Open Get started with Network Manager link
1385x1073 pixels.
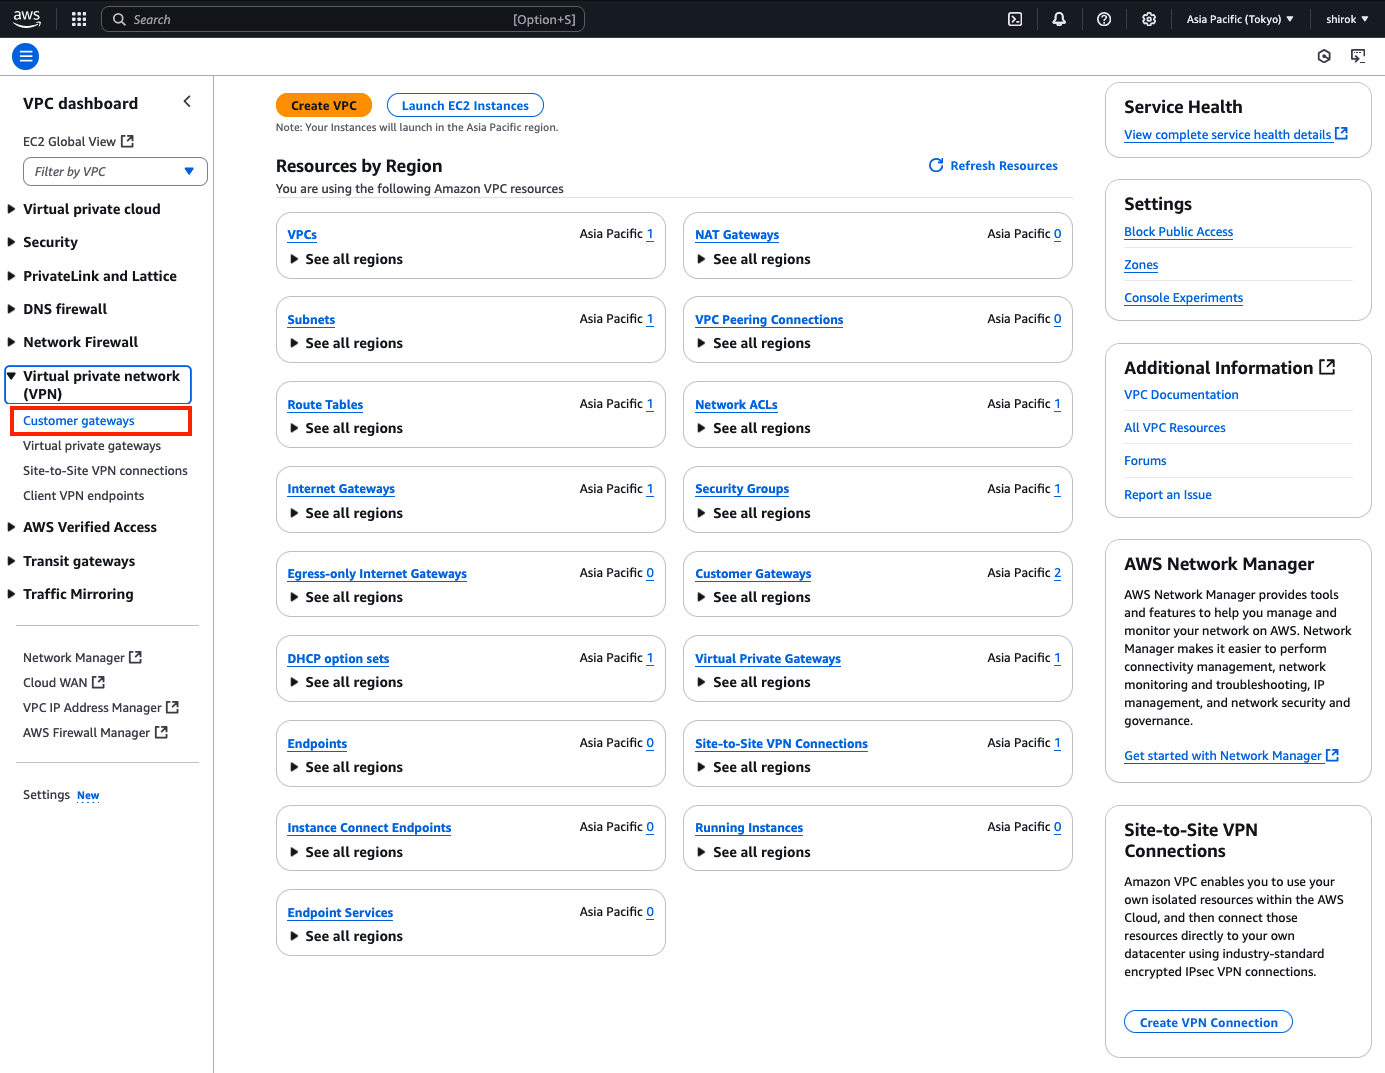pos(1231,756)
